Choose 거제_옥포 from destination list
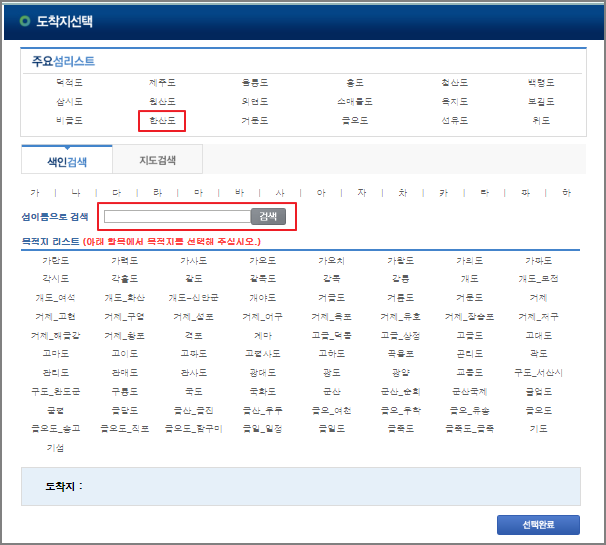 tap(332, 317)
